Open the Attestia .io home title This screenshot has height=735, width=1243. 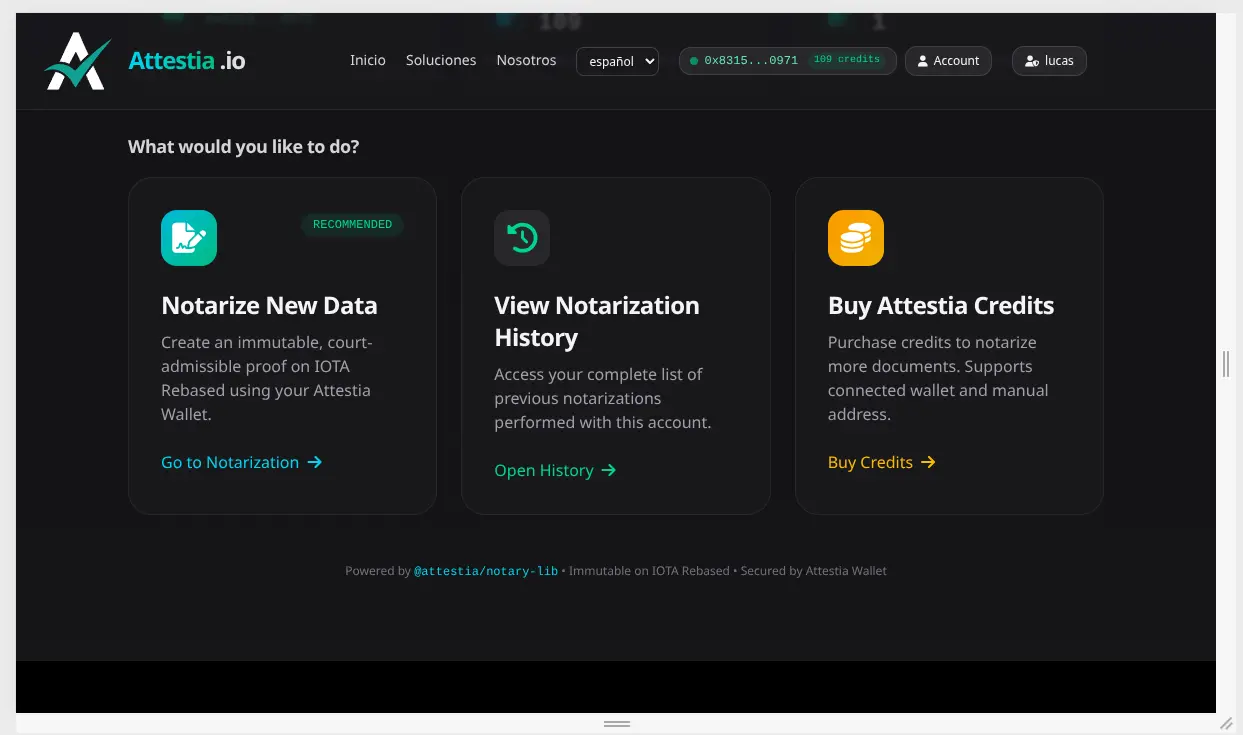(187, 61)
